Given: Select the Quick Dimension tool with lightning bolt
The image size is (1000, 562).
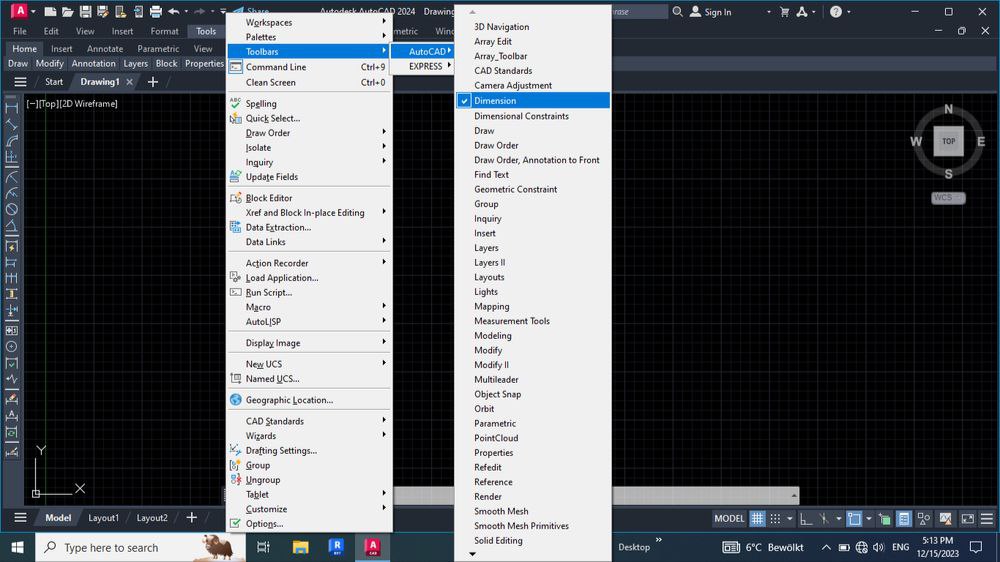Looking at the screenshot, I should click(11, 246).
